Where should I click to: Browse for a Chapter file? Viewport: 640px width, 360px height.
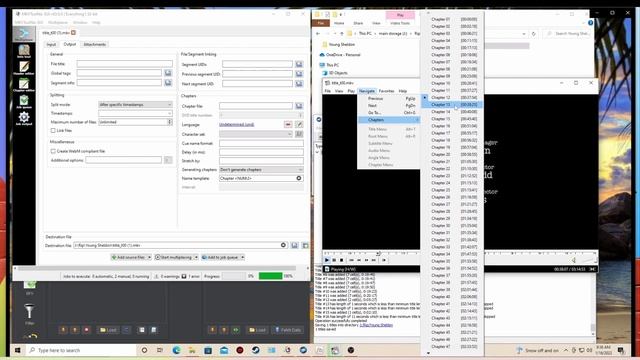299,106
